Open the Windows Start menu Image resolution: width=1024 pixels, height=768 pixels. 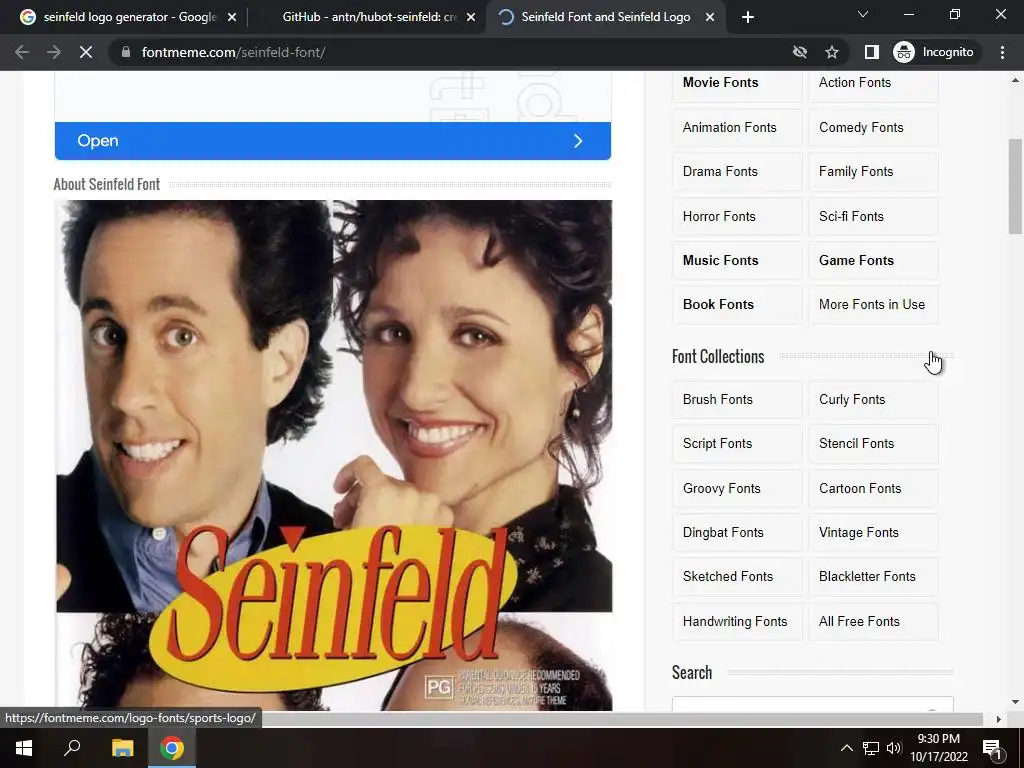click(x=24, y=748)
